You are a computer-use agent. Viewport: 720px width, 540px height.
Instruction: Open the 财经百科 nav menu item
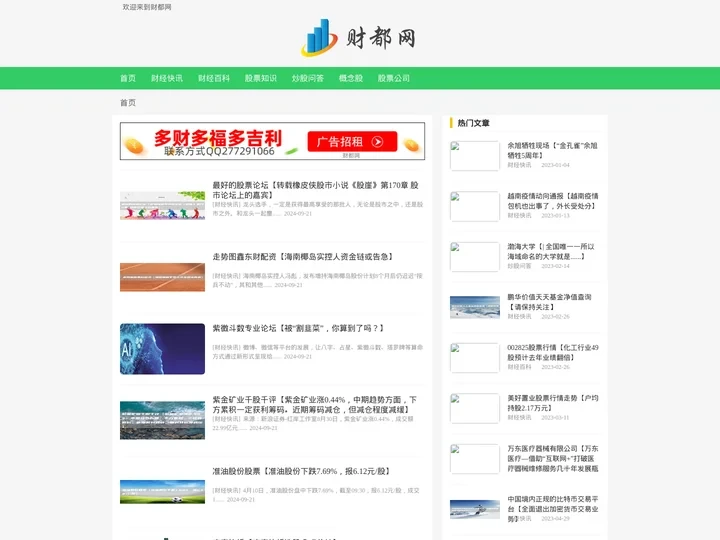coord(214,78)
